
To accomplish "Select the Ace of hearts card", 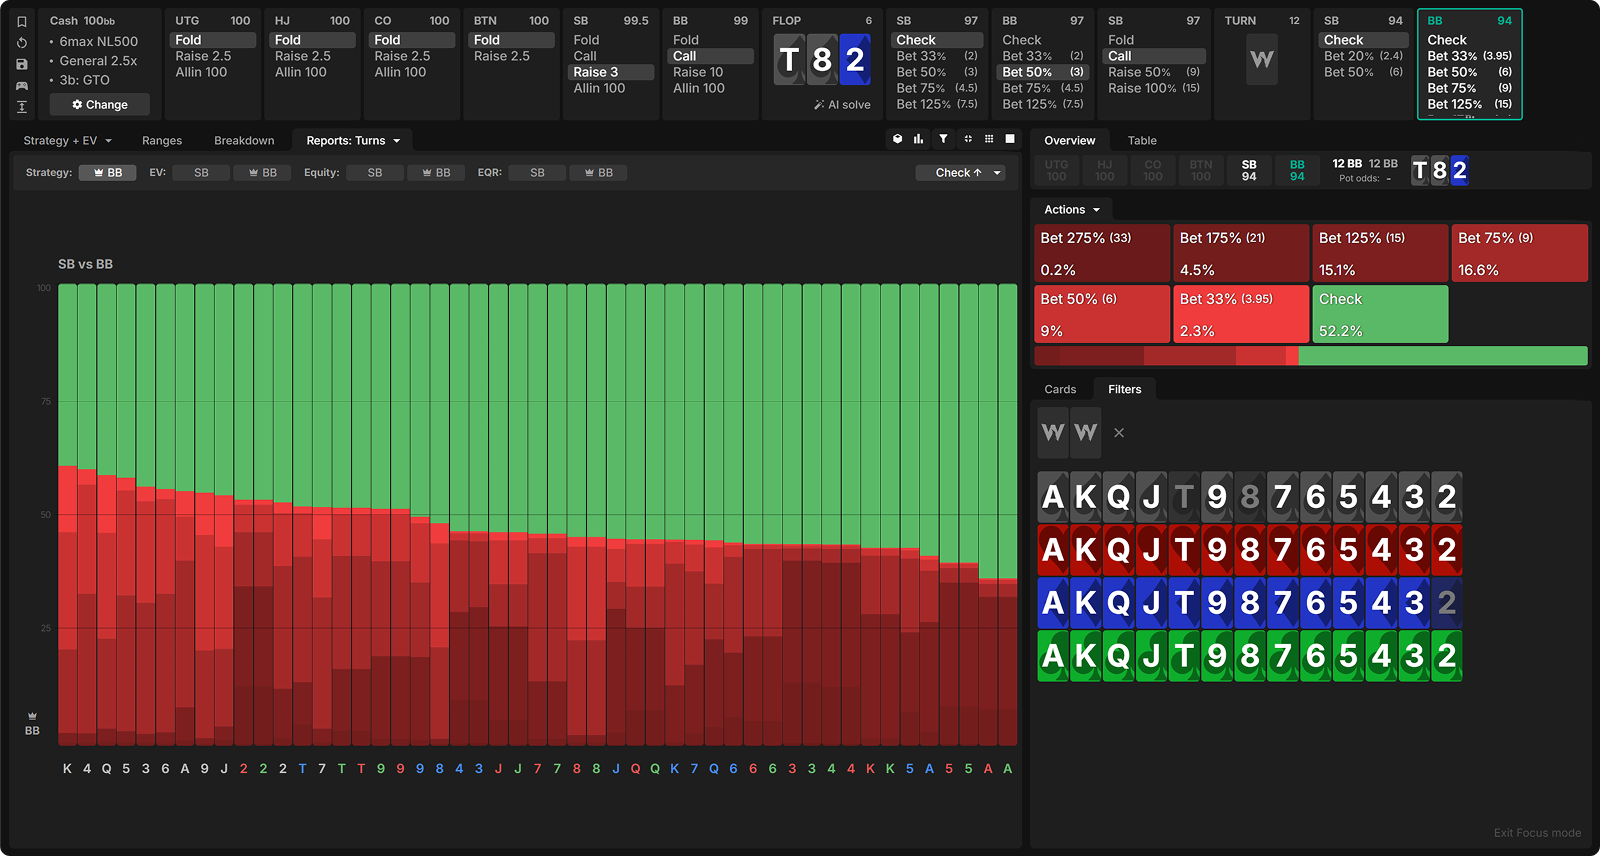I will click(x=1053, y=550).
